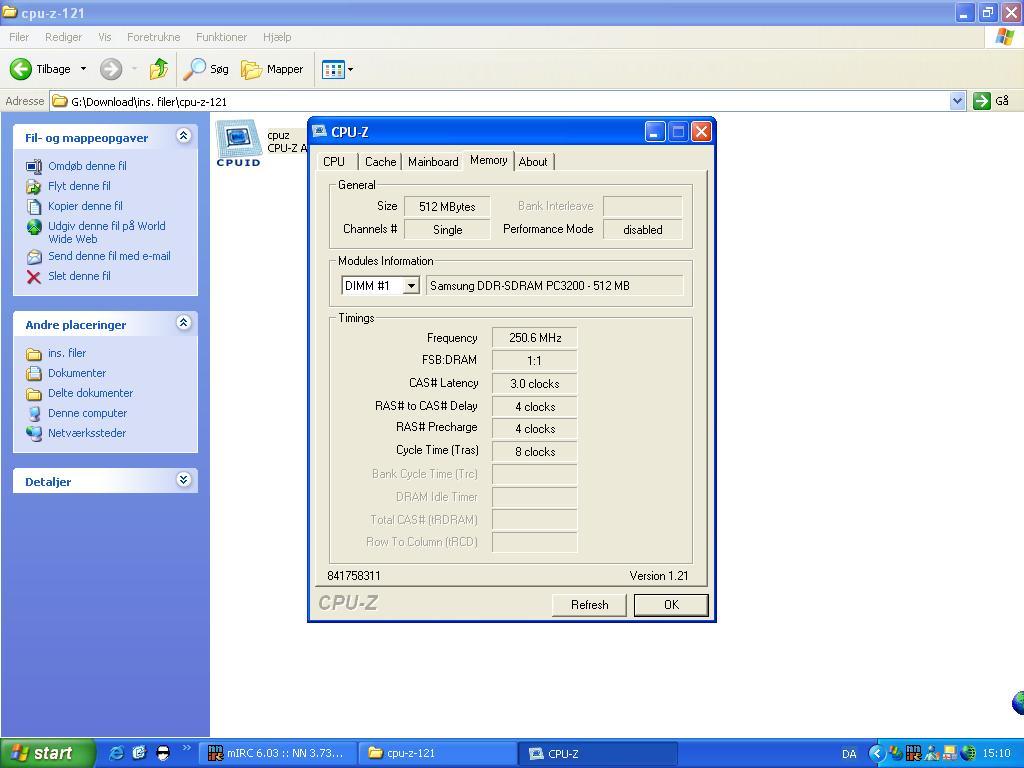
Task: Click Omdøb denne fil link
Action: [x=88, y=166]
